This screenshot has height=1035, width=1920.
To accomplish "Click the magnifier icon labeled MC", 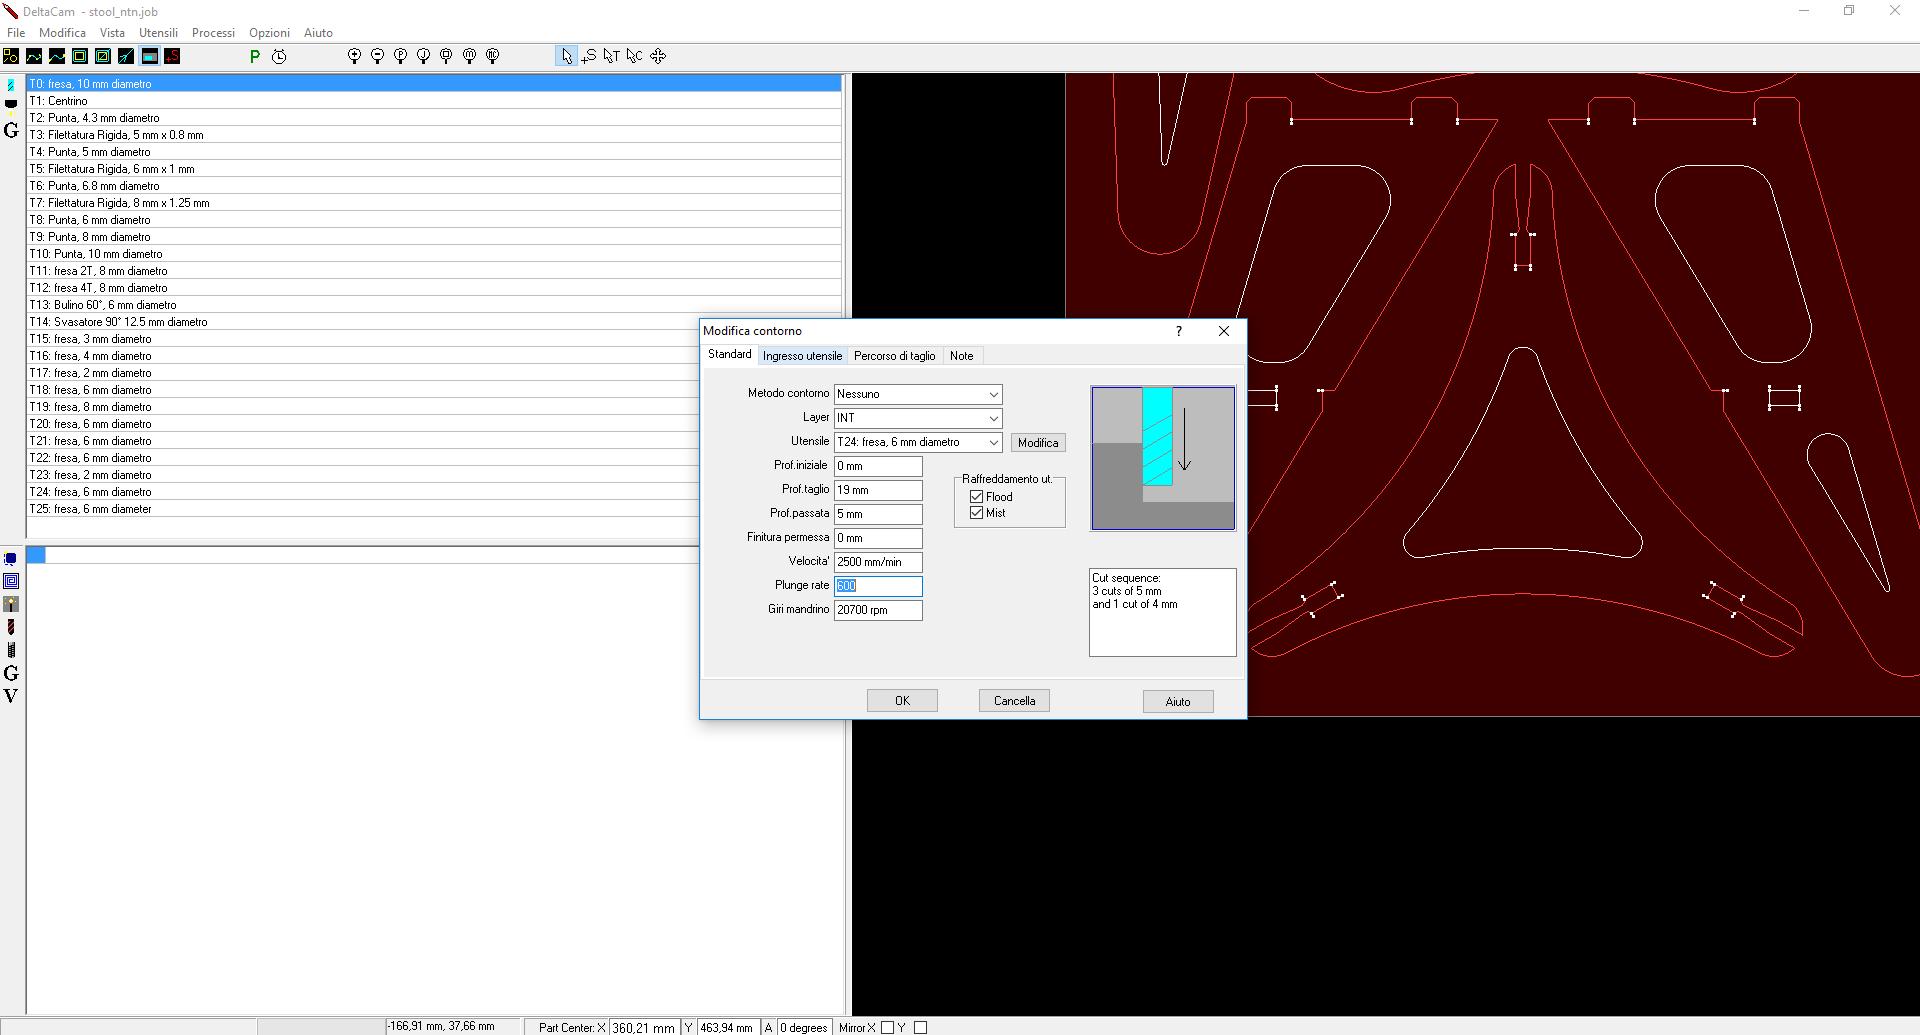I will (x=492, y=56).
